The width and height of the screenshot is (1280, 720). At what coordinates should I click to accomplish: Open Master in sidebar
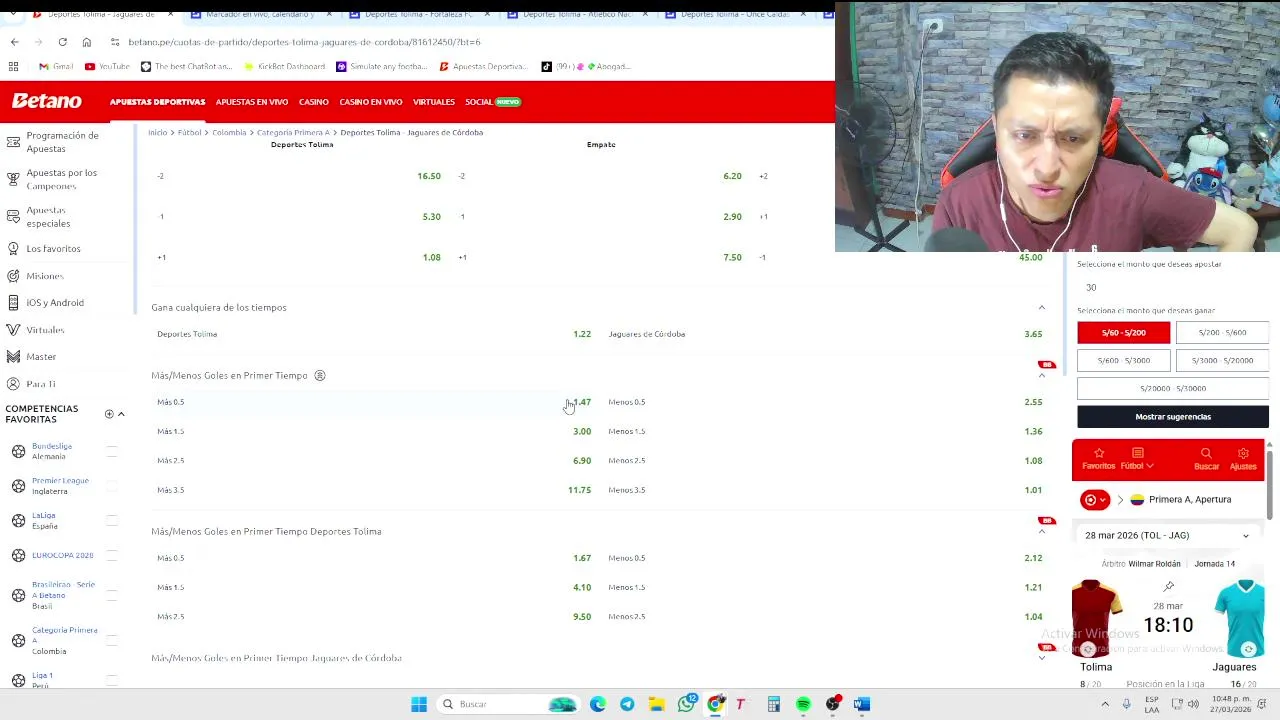[32, 356]
